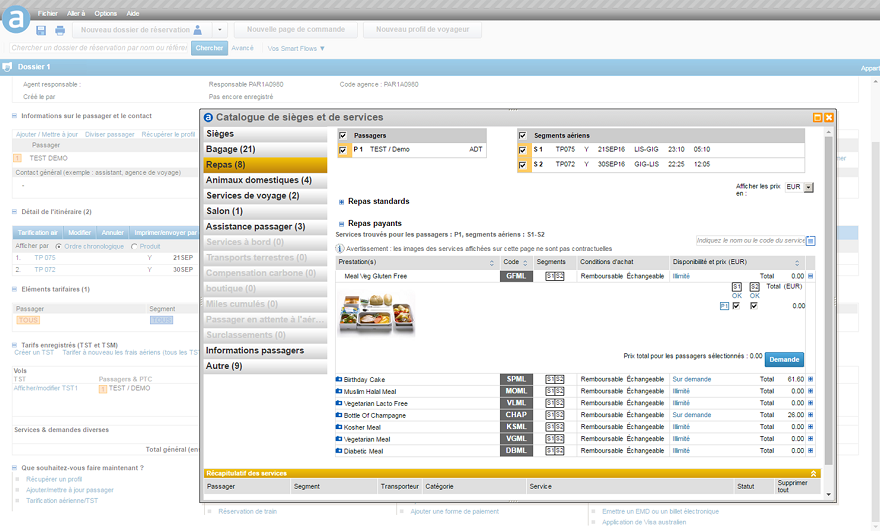Click the service search filter icon
Viewport: 880px width, 531px height.
pyautogui.click(x=811, y=241)
